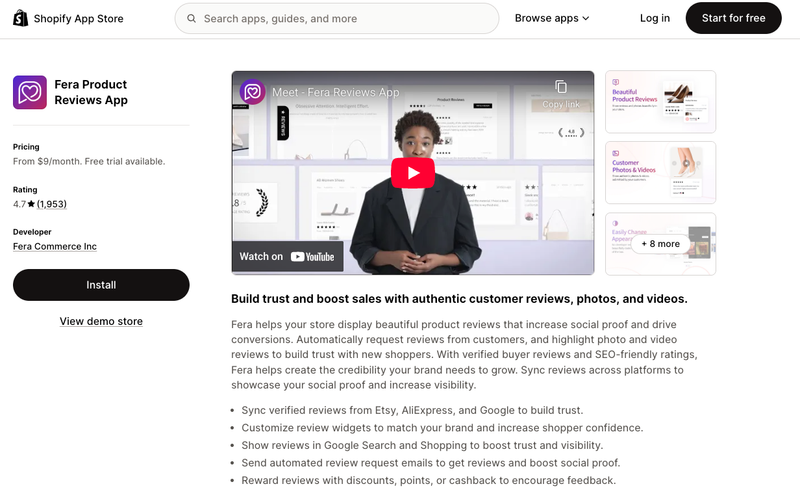
Task: Click bullet Sync verified reviews from Etsy
Action: 412,410
